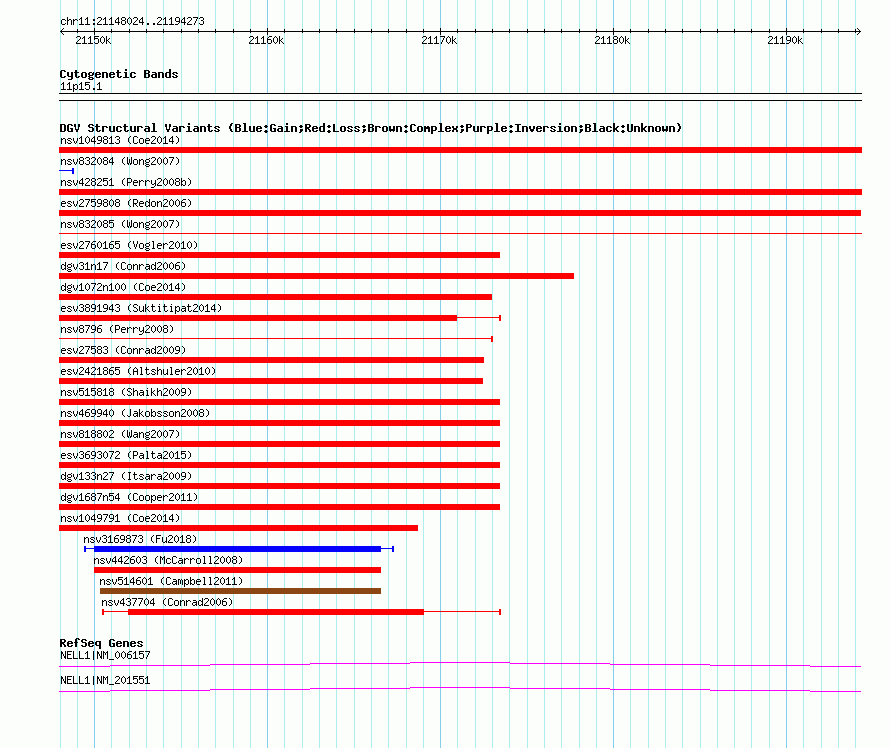The width and height of the screenshot is (890, 748).
Task: Click the nsv1049813 (Coe2014) variant label
Action: click(x=120, y=140)
